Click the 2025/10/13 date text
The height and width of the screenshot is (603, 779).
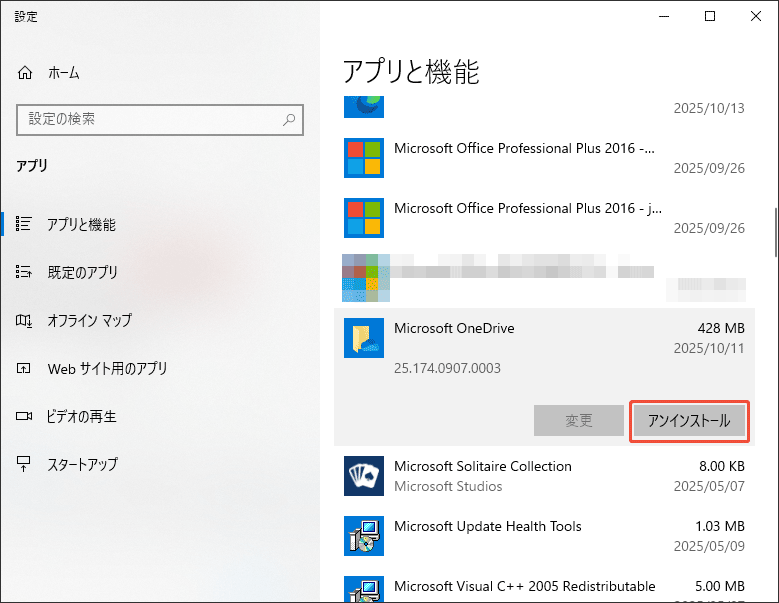tap(709, 108)
